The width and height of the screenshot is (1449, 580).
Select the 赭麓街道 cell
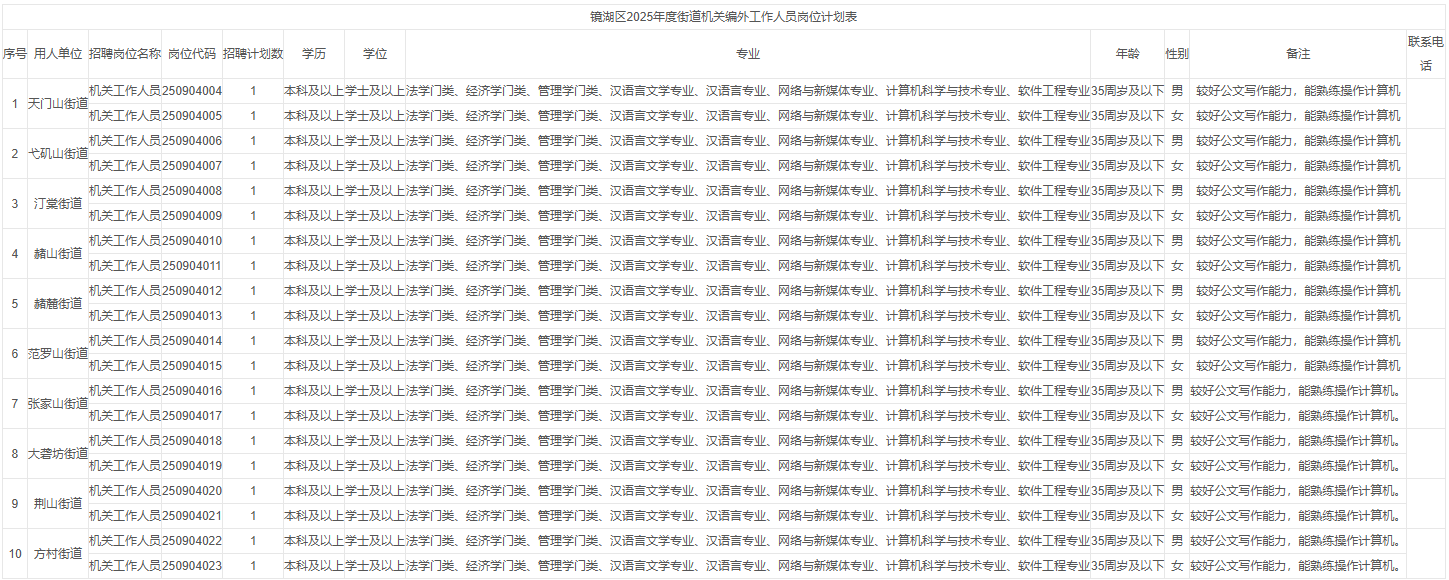point(58,303)
